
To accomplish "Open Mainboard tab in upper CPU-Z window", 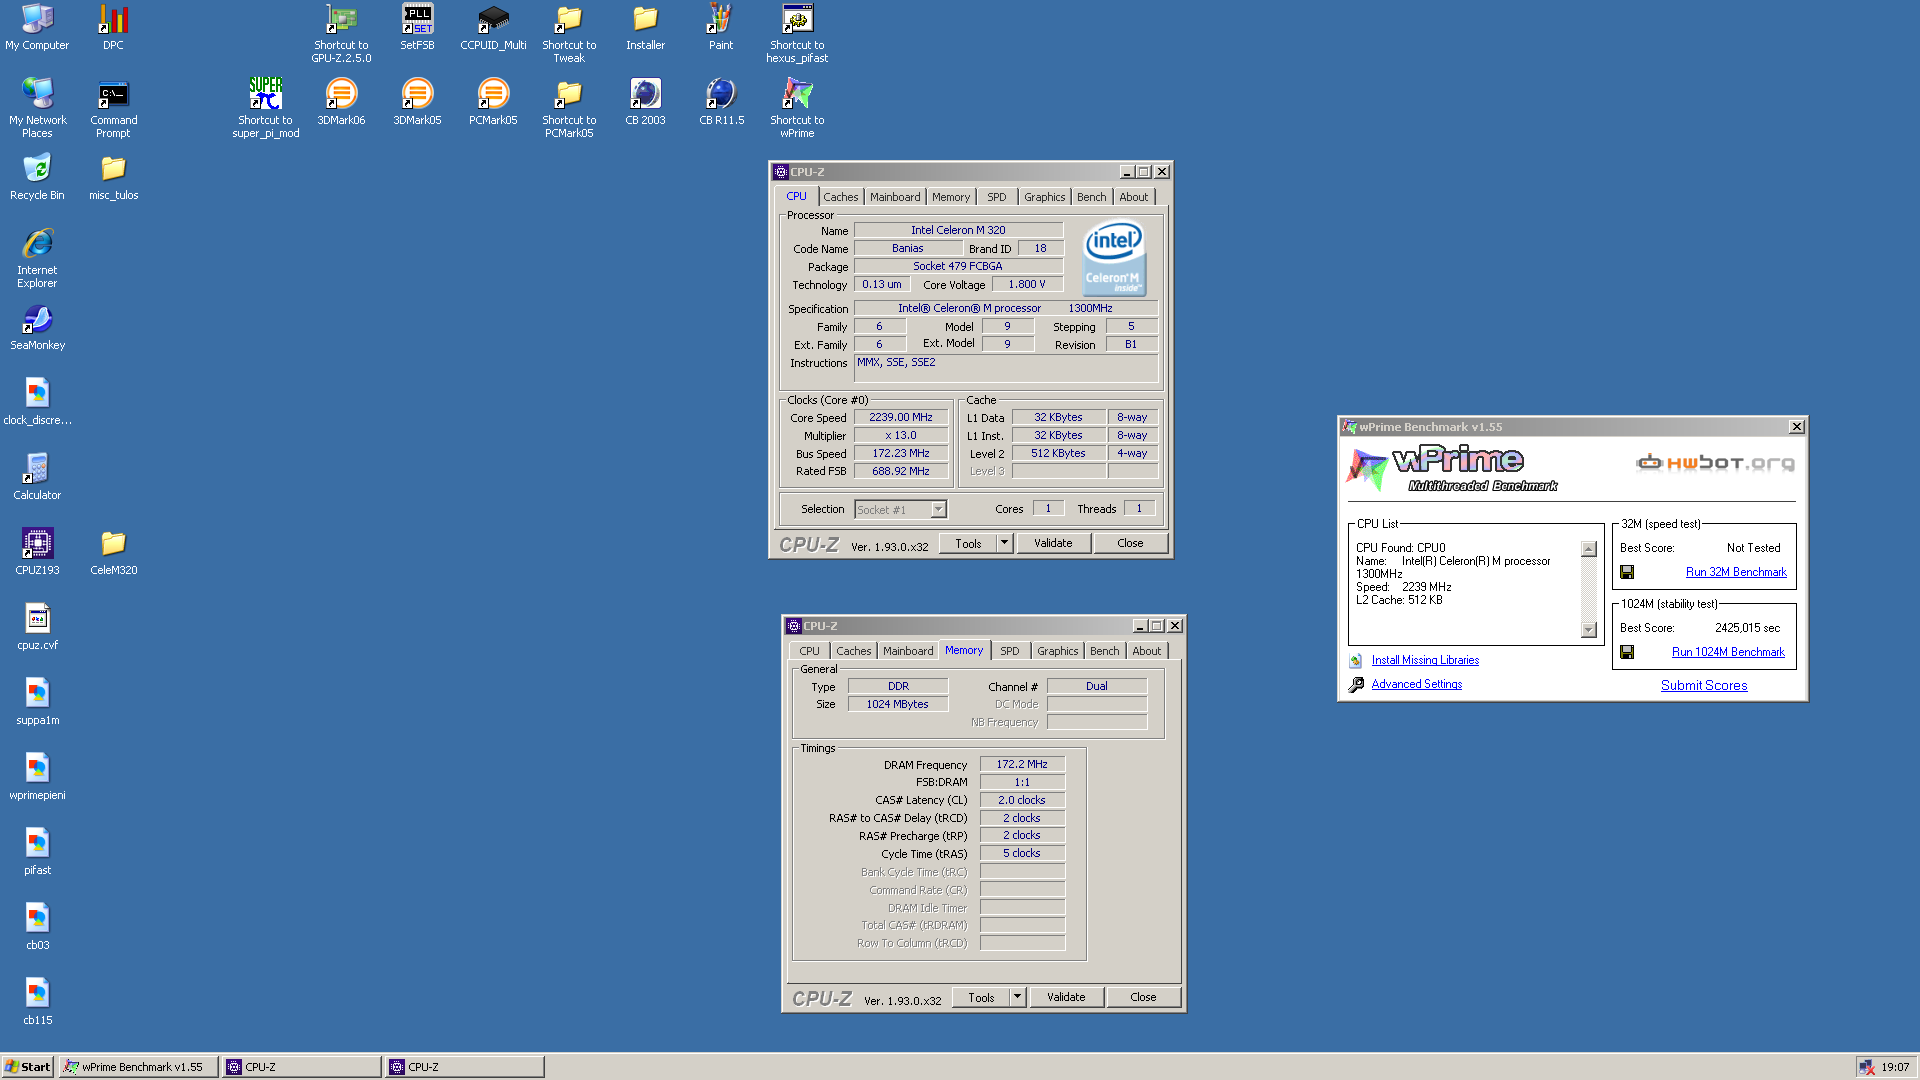I will [895, 197].
